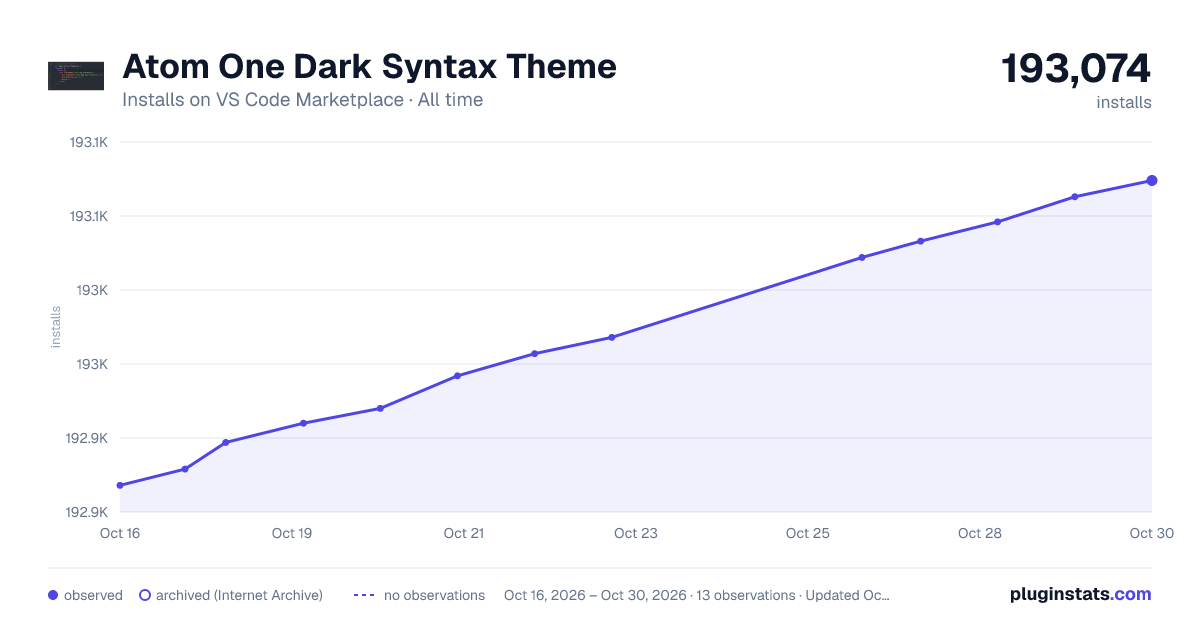The width and height of the screenshot is (1200, 630).
Task: Click the Atom One Dark theme thumbnail
Action: (76, 76)
